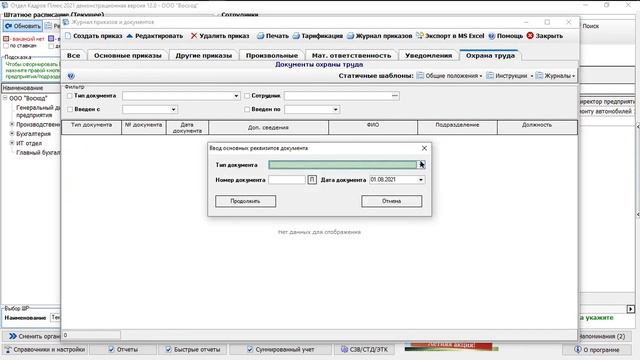Click the ФИО column header
Screen dimensions: 640x360
373,127
